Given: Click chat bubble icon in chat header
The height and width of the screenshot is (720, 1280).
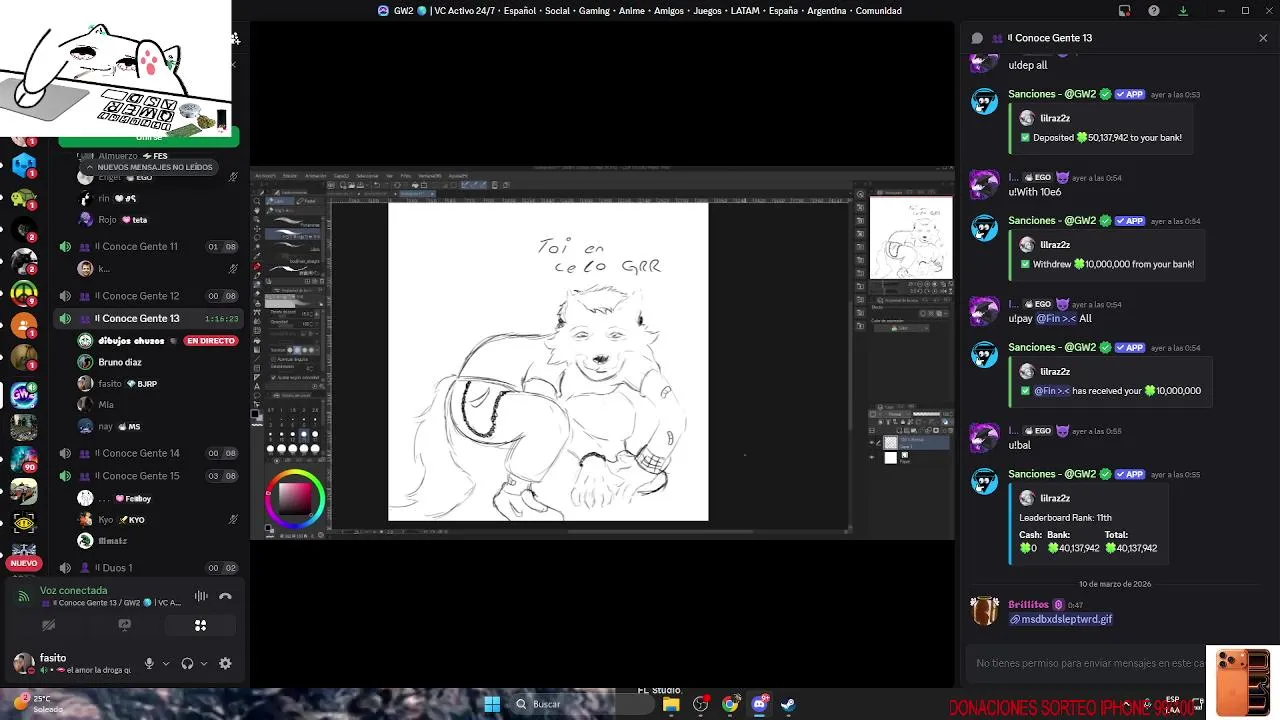Looking at the screenshot, I should point(977,38).
